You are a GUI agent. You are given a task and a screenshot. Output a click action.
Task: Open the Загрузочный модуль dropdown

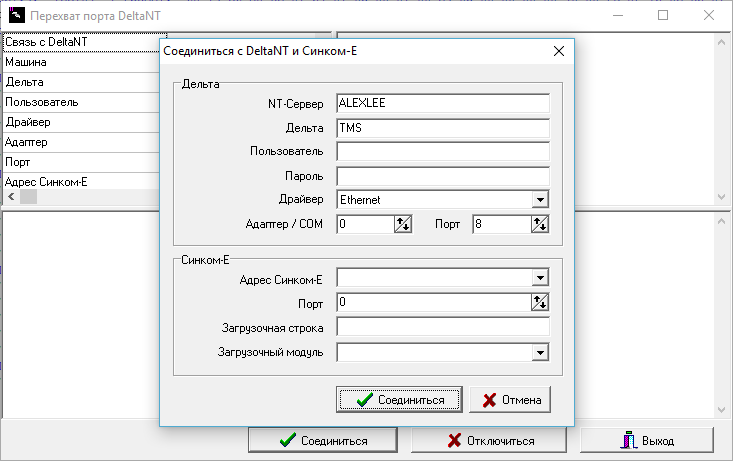540,352
